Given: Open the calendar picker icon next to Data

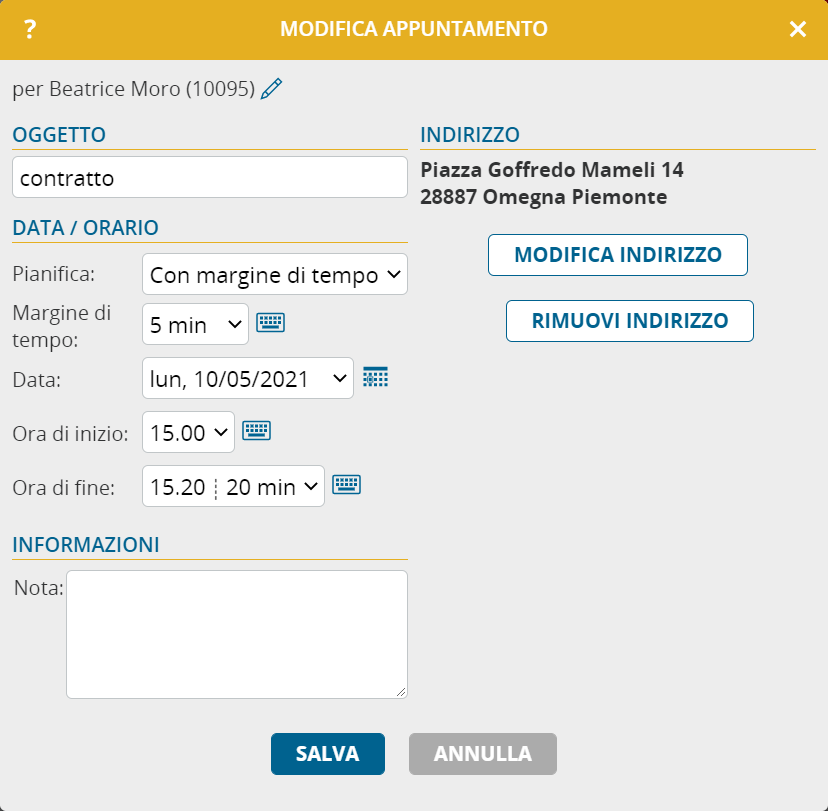Looking at the screenshot, I should click(375, 377).
